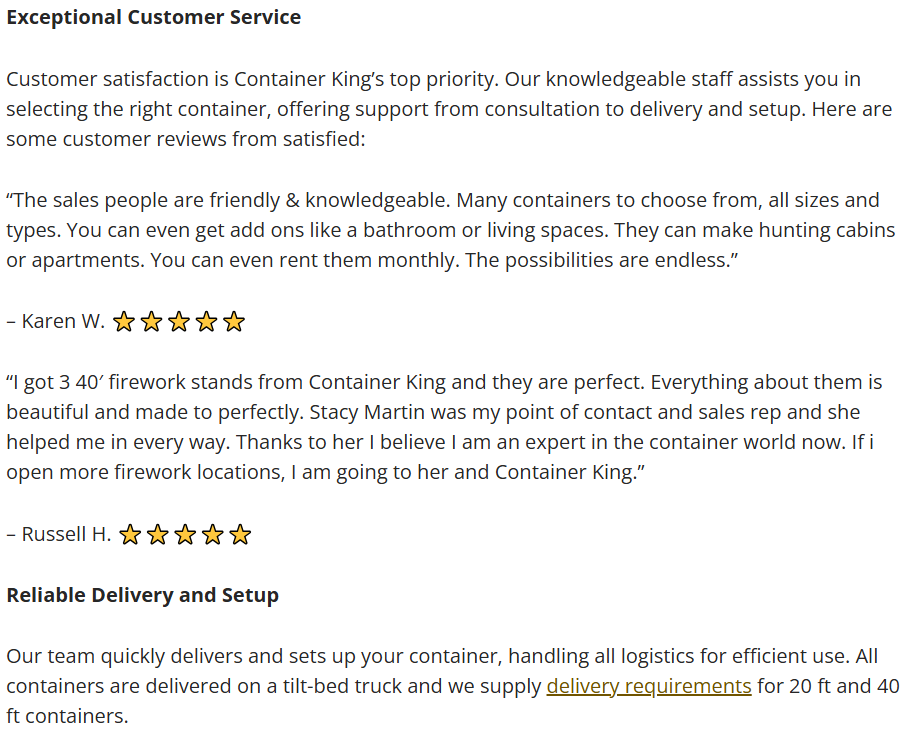Click the firework stands review paragraph
Viewport: 911px width, 732px height.
click(x=444, y=427)
